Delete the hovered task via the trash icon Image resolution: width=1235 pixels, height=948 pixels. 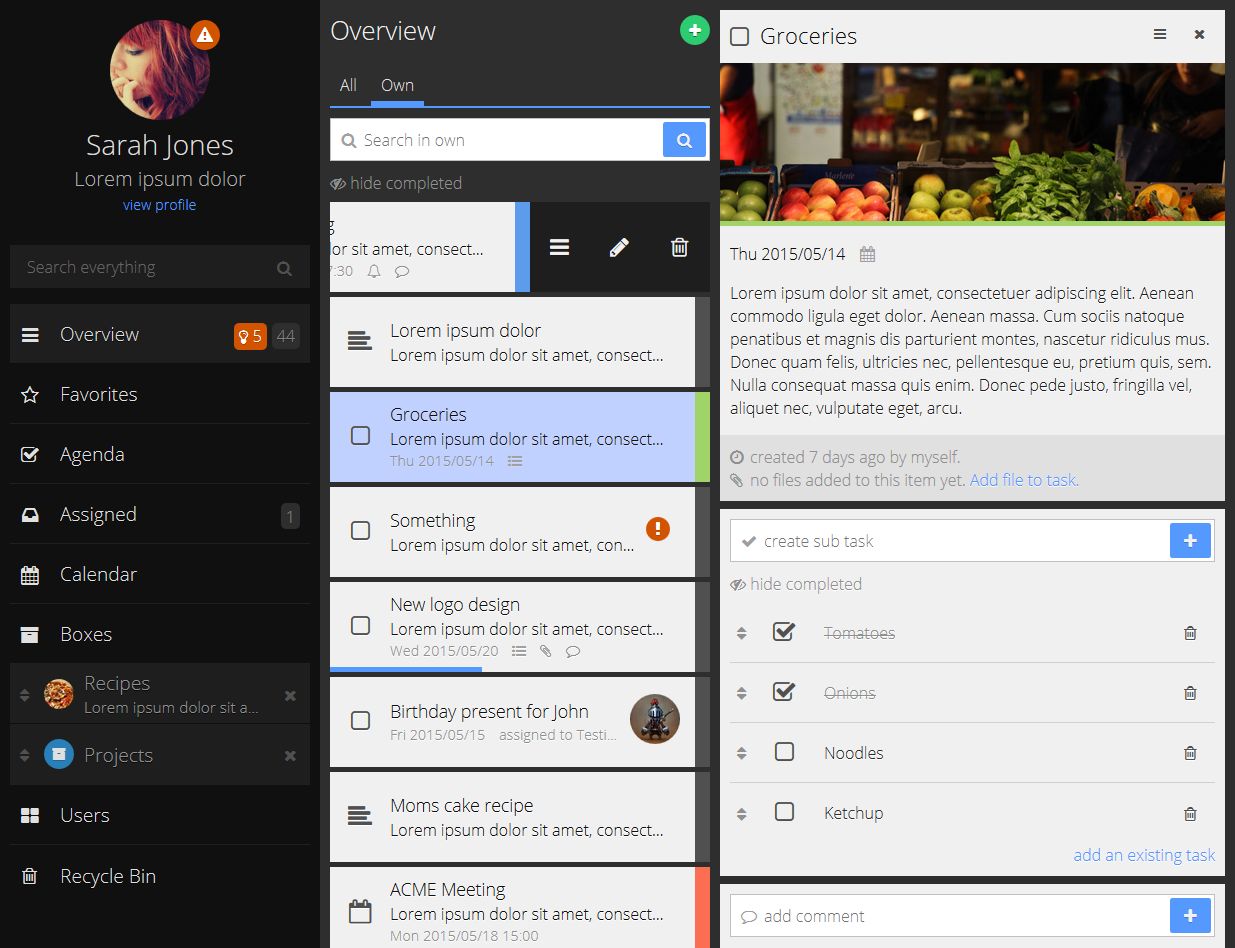(679, 247)
